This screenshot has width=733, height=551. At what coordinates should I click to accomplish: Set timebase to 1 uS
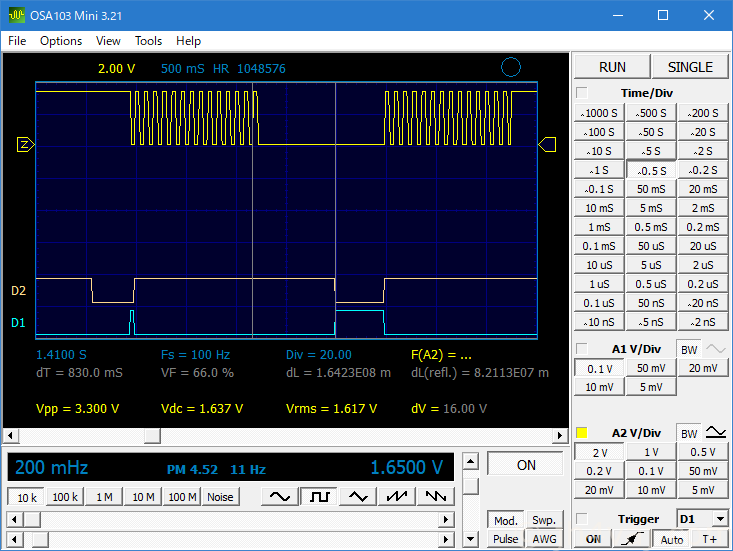pyautogui.click(x=599, y=284)
